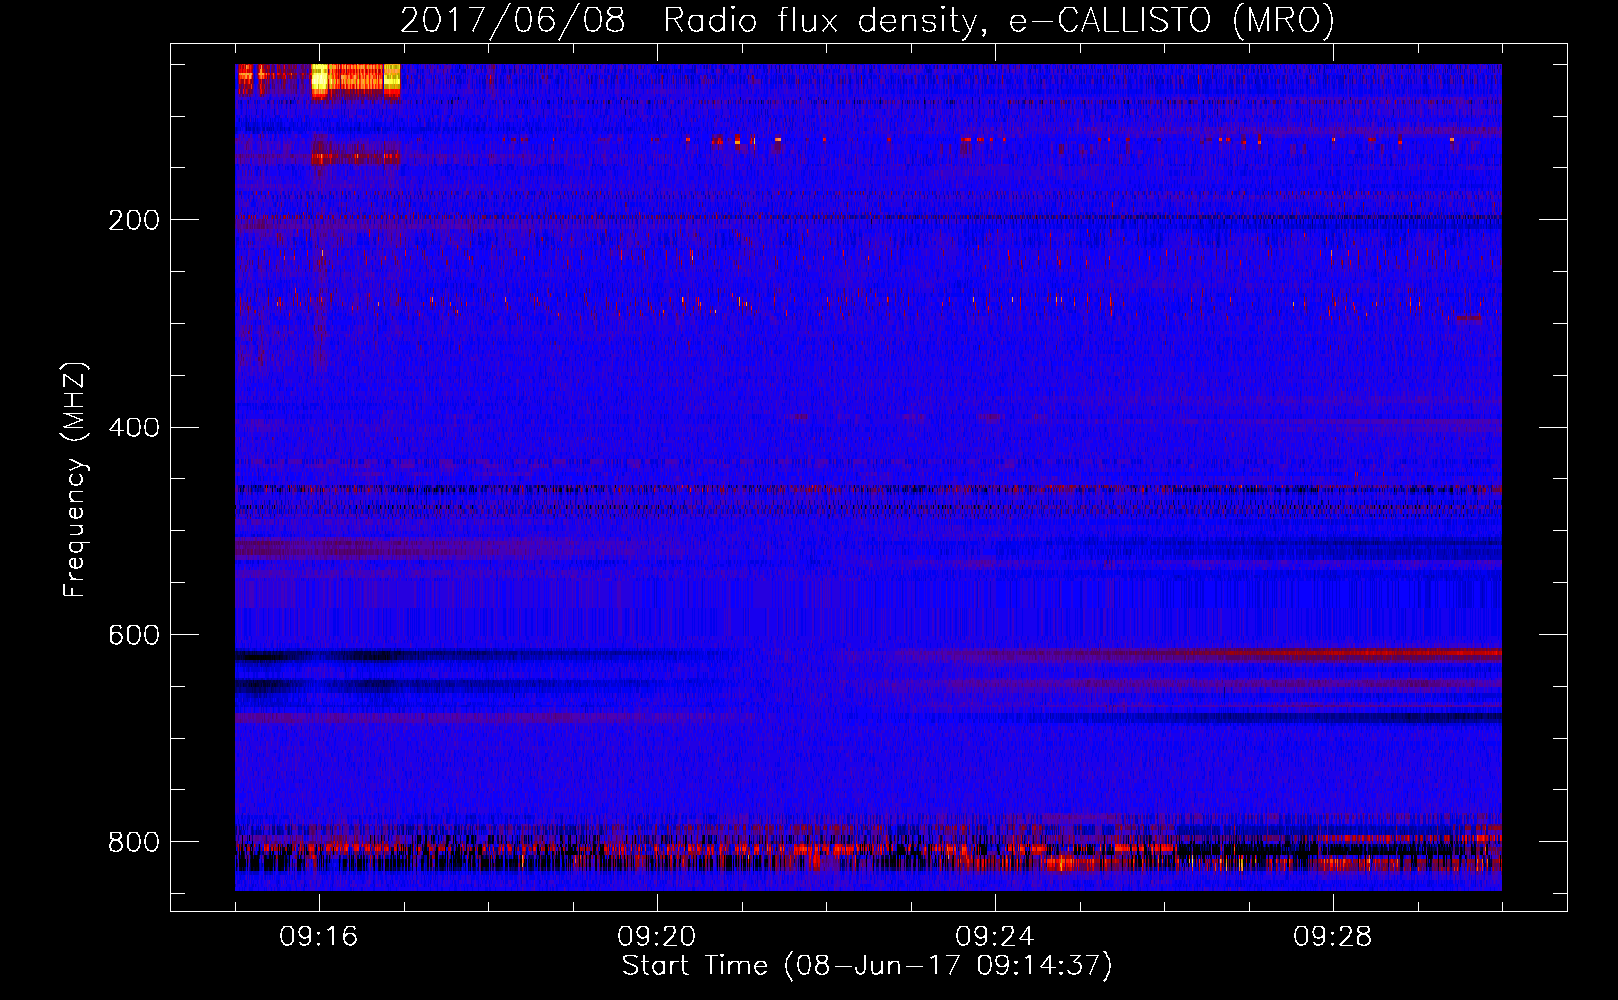Click the 09:24 time tick label
1618x1000 pixels.
click(x=995, y=937)
